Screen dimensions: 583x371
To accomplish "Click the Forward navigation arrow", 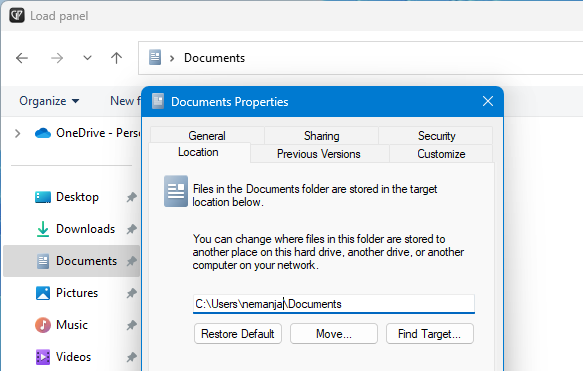I will [57, 58].
